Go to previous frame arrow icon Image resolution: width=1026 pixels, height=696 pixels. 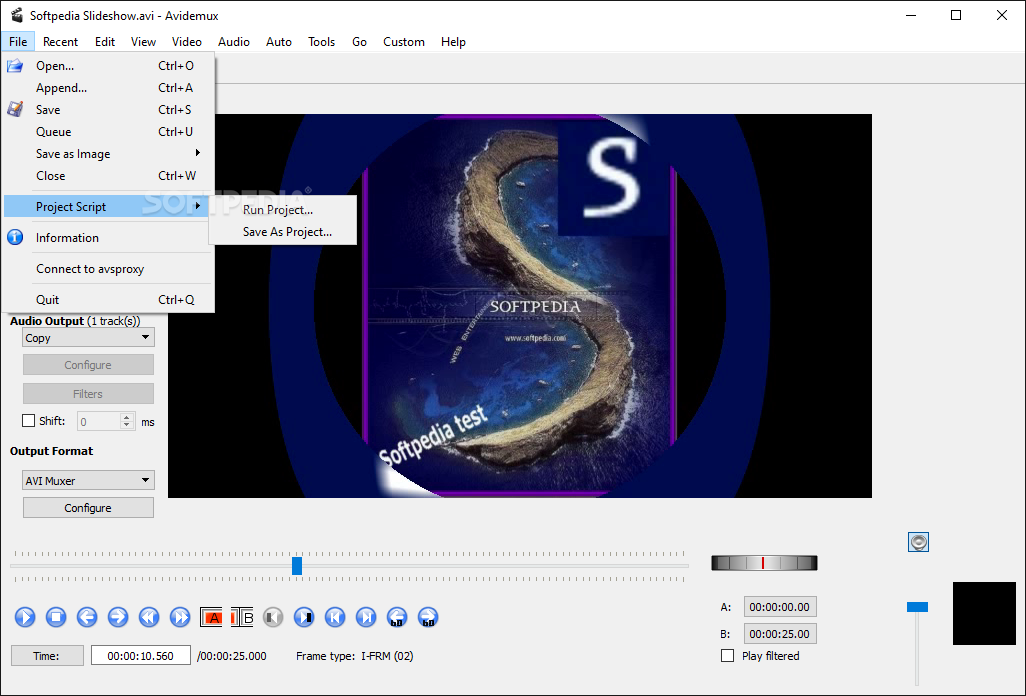point(87,617)
